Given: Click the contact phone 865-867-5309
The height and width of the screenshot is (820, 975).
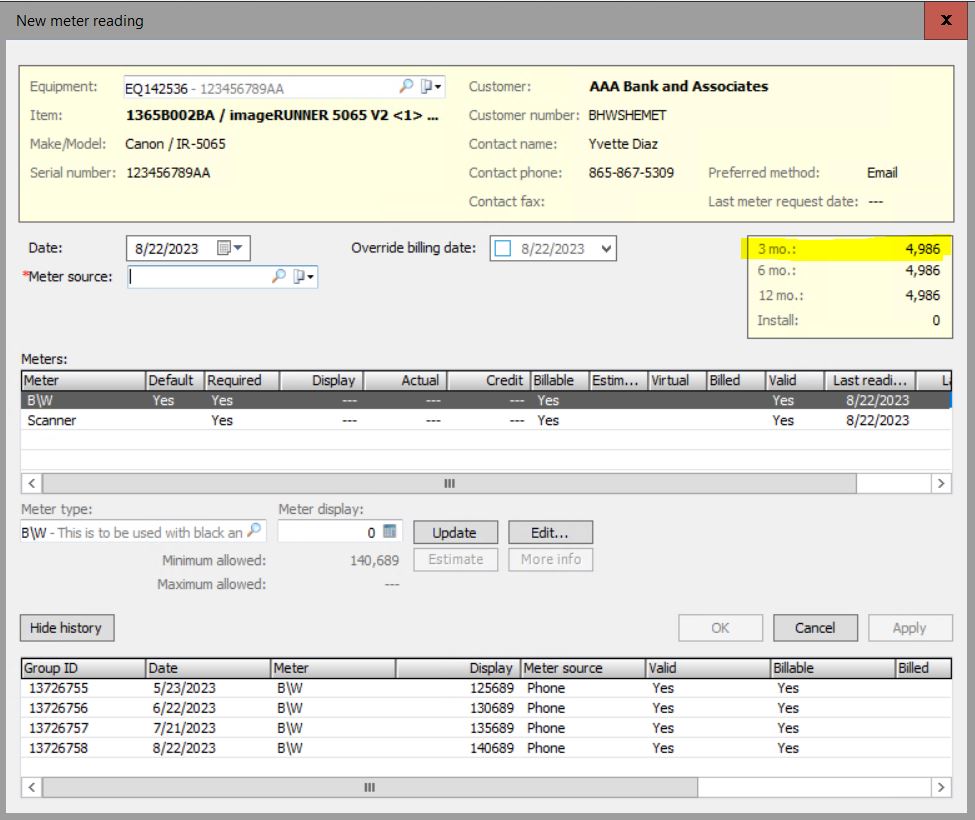Looking at the screenshot, I should click(631, 173).
